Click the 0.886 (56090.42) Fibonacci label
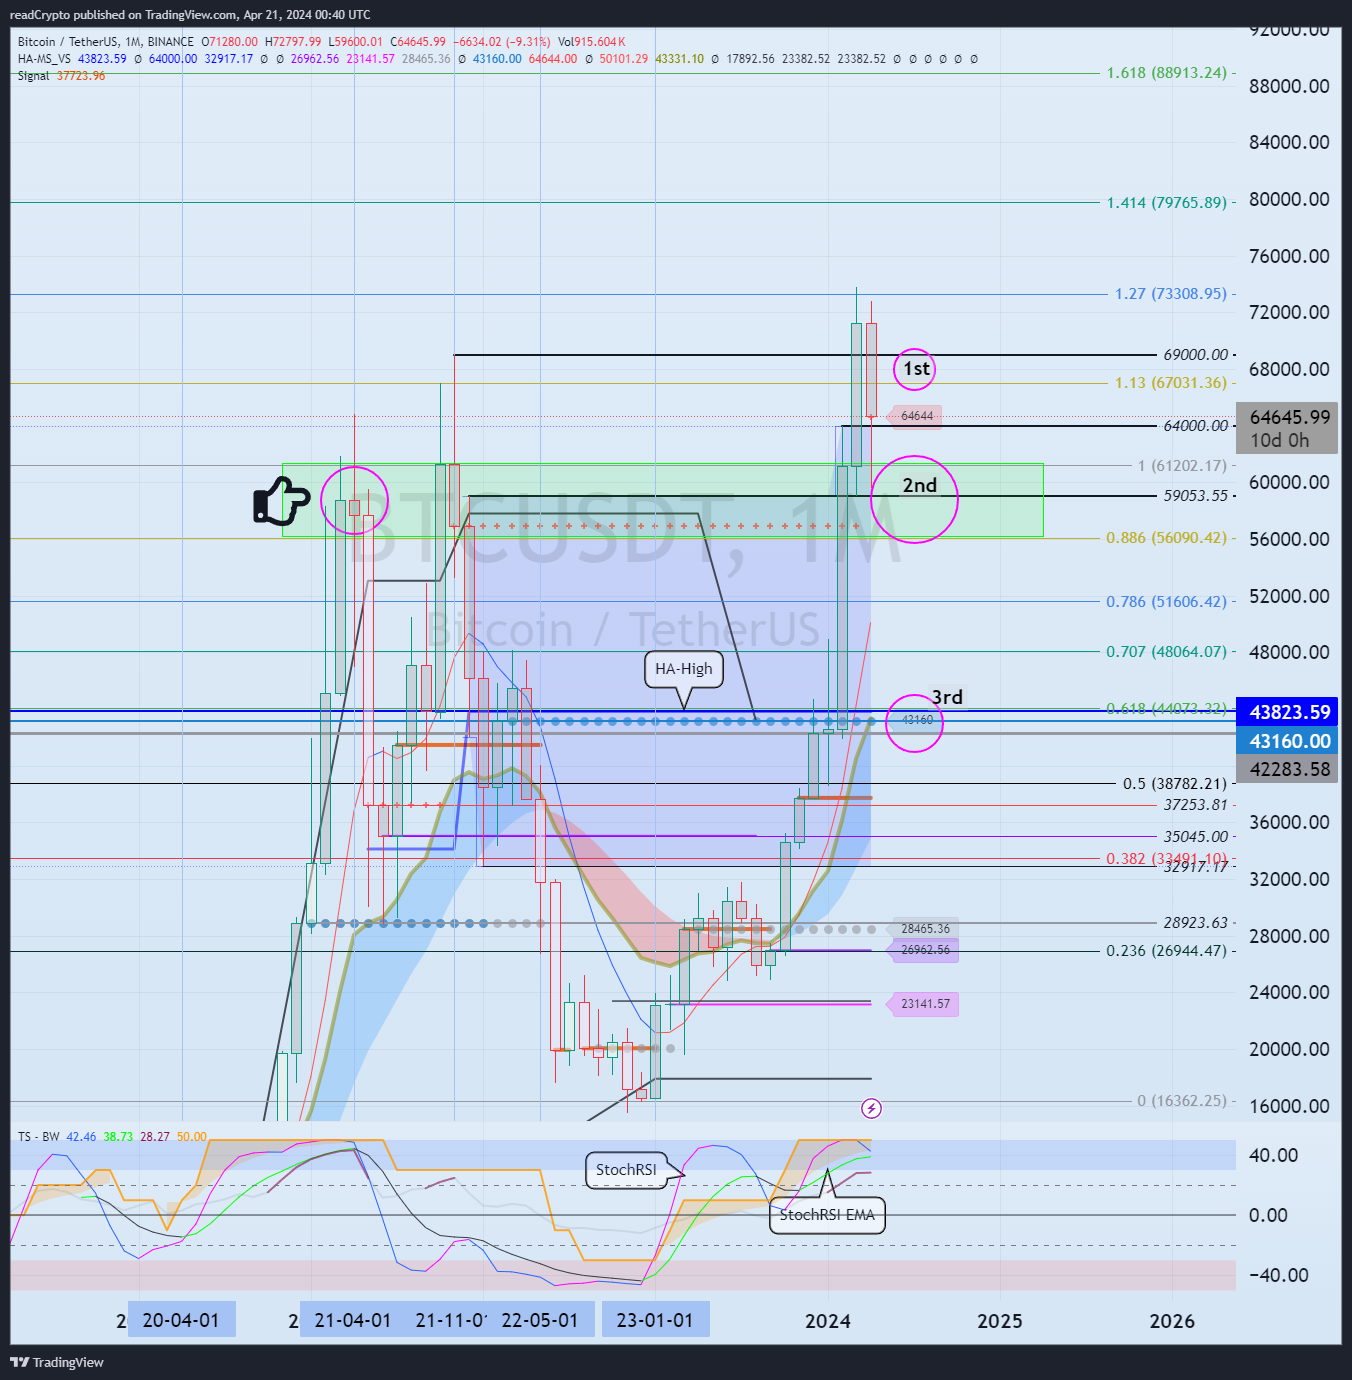The image size is (1352, 1380). 1166,538
